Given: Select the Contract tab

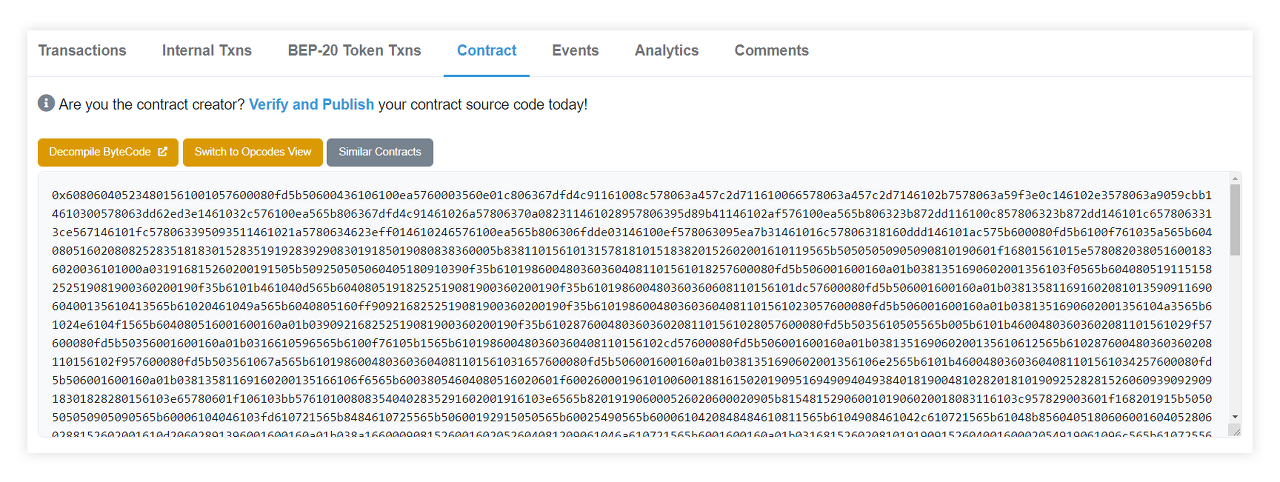Looking at the screenshot, I should [x=487, y=51].
